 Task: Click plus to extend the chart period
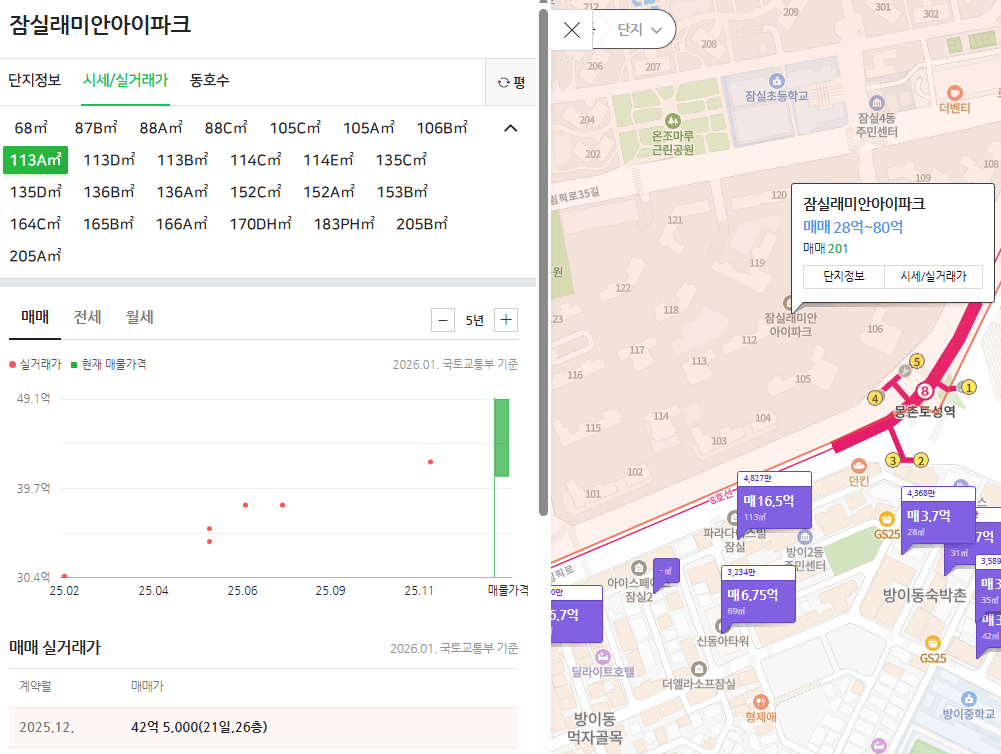tap(506, 320)
